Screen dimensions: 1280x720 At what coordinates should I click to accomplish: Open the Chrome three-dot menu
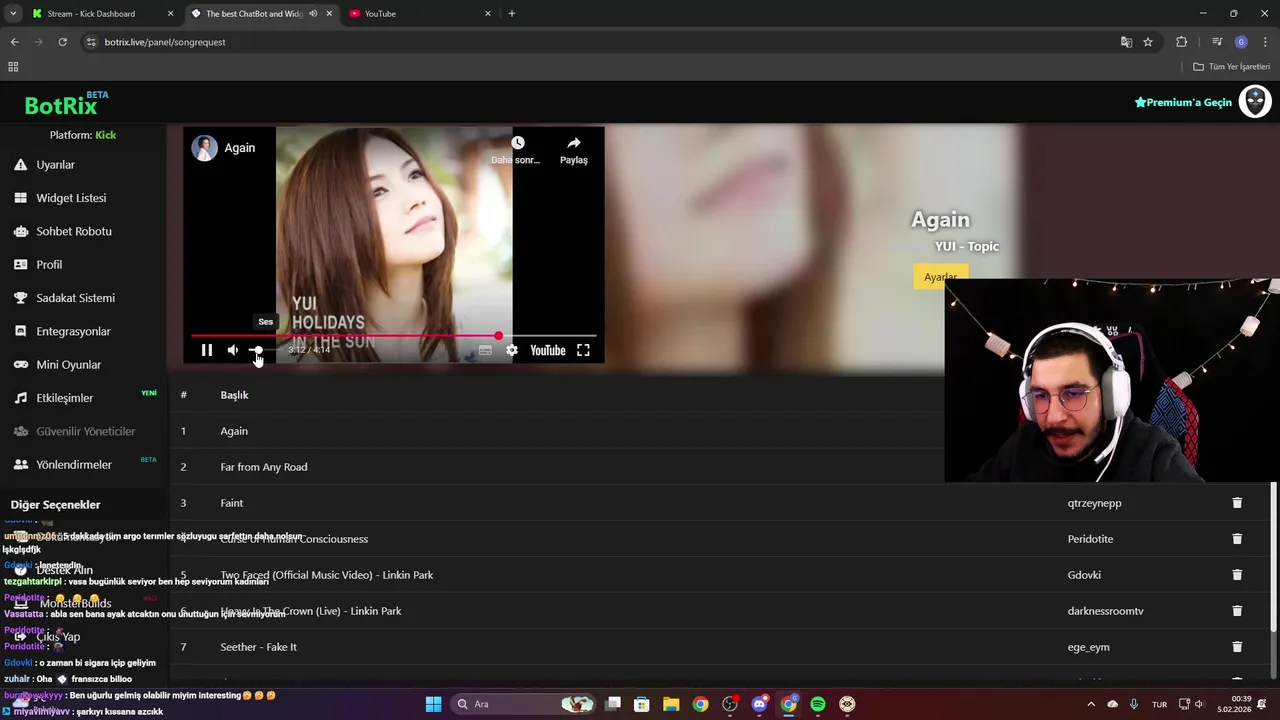1265,42
